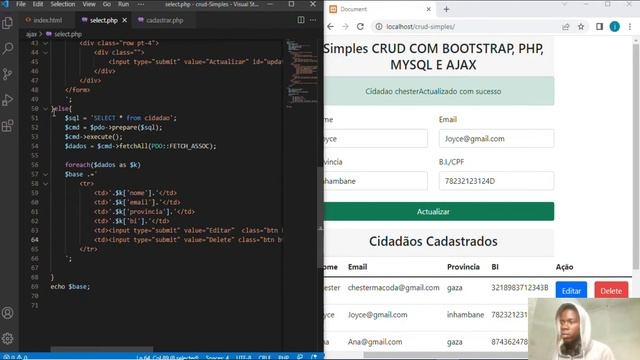The height and width of the screenshot is (360, 640).
Task: Click the VS Code minimap code overview
Action: click(x=301, y=73)
